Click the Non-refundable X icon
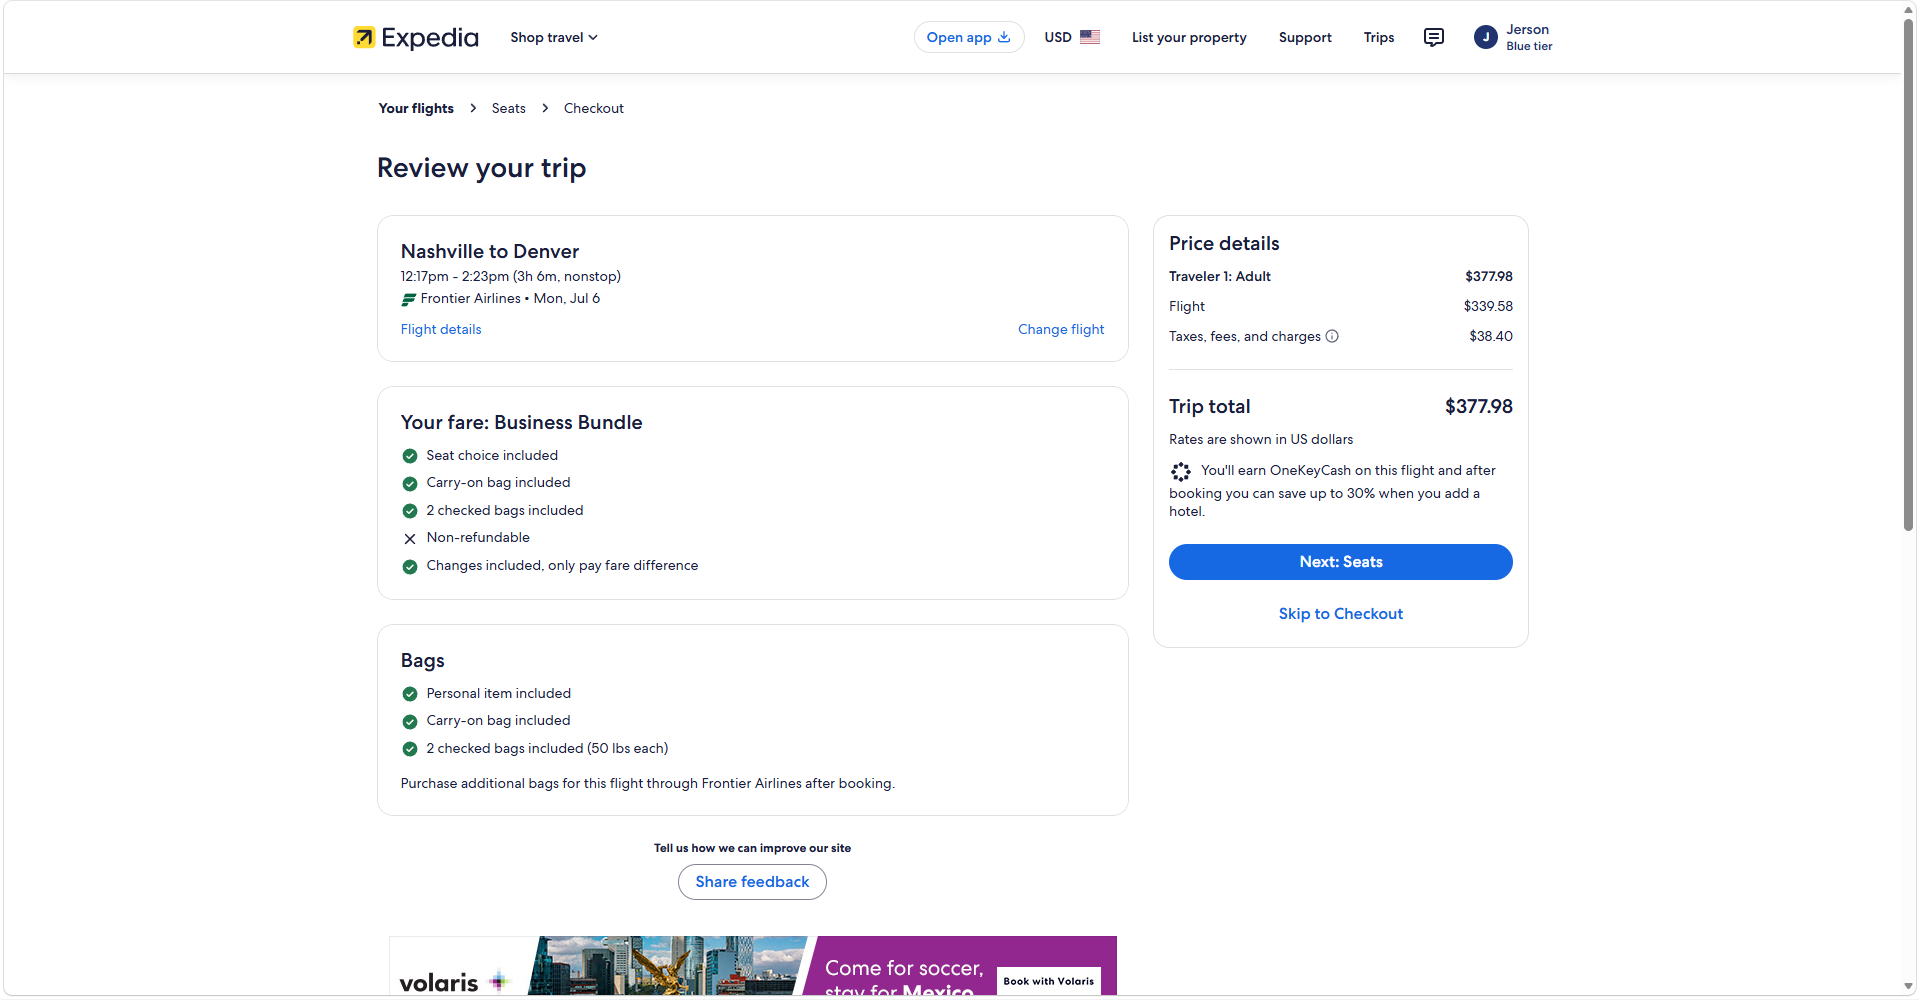 pyautogui.click(x=410, y=538)
